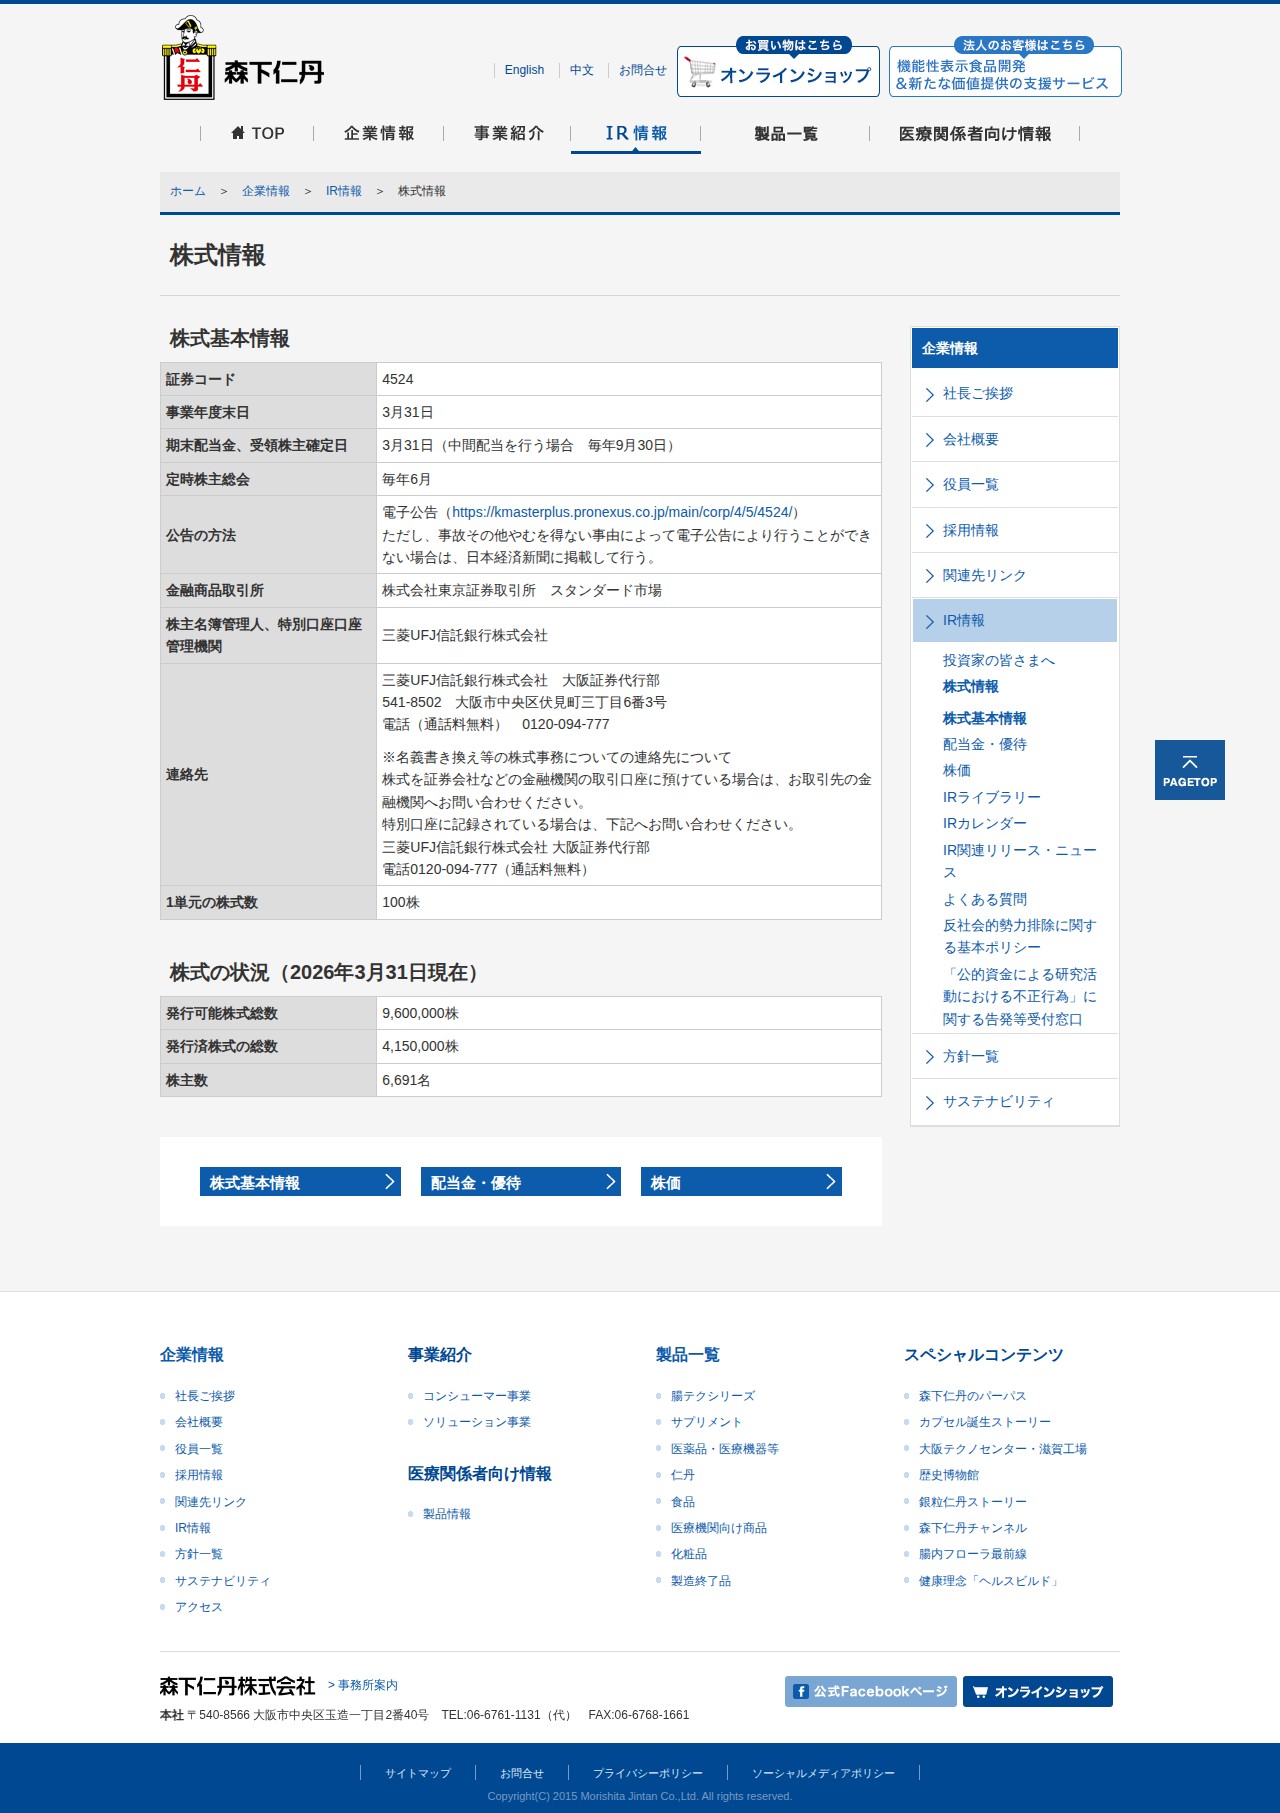Open 製造終了品 in footer
Image resolution: width=1280 pixels, height=1813 pixels.
coord(701,1581)
